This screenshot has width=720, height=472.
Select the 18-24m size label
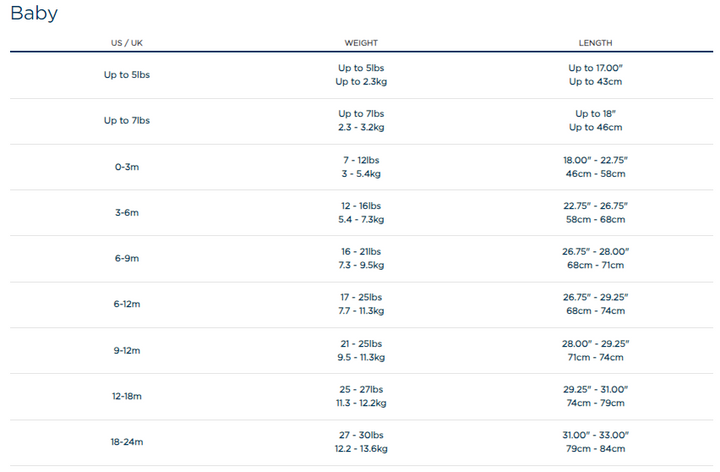click(127, 442)
